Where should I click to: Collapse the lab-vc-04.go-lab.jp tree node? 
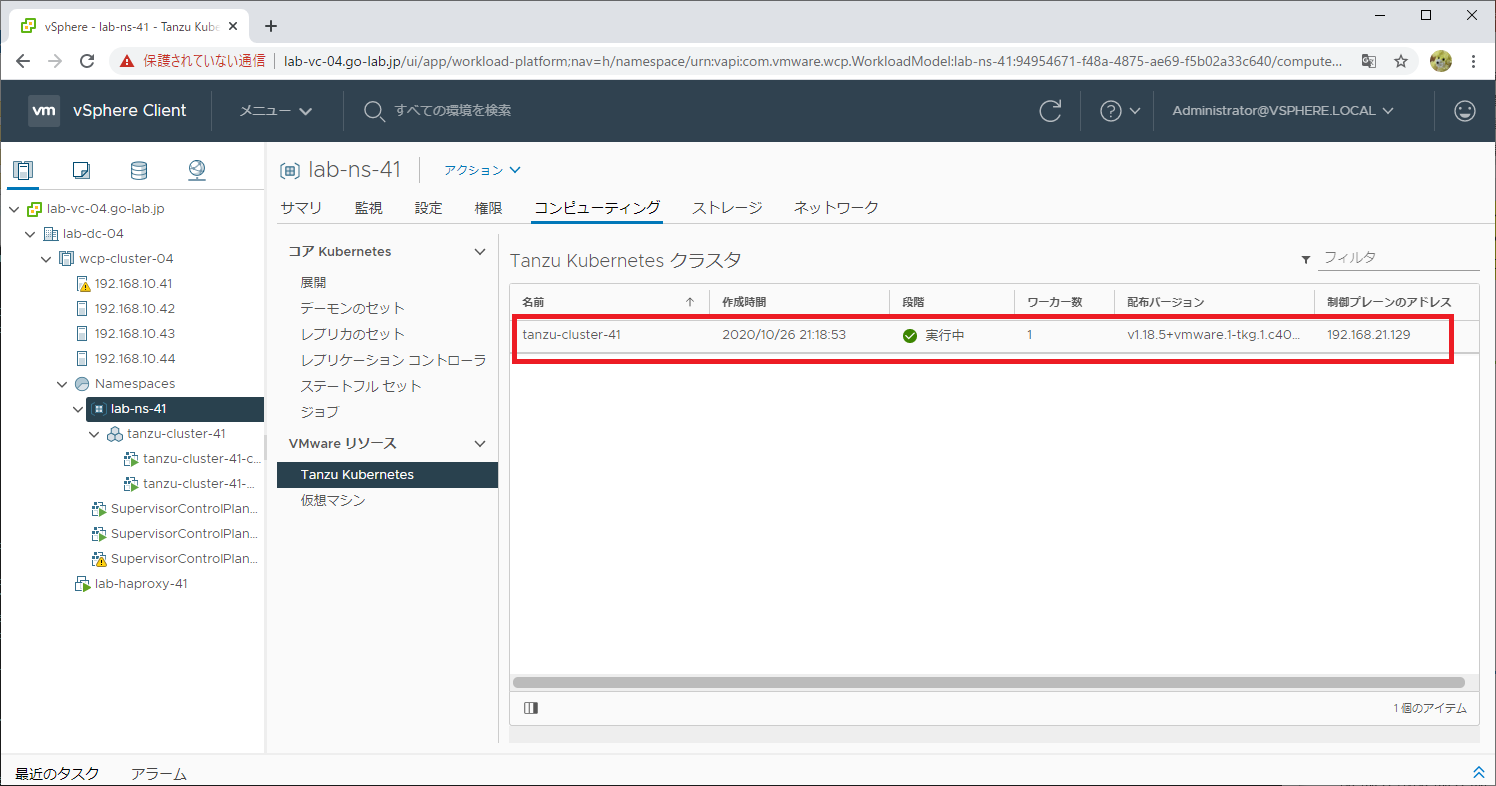(14, 209)
